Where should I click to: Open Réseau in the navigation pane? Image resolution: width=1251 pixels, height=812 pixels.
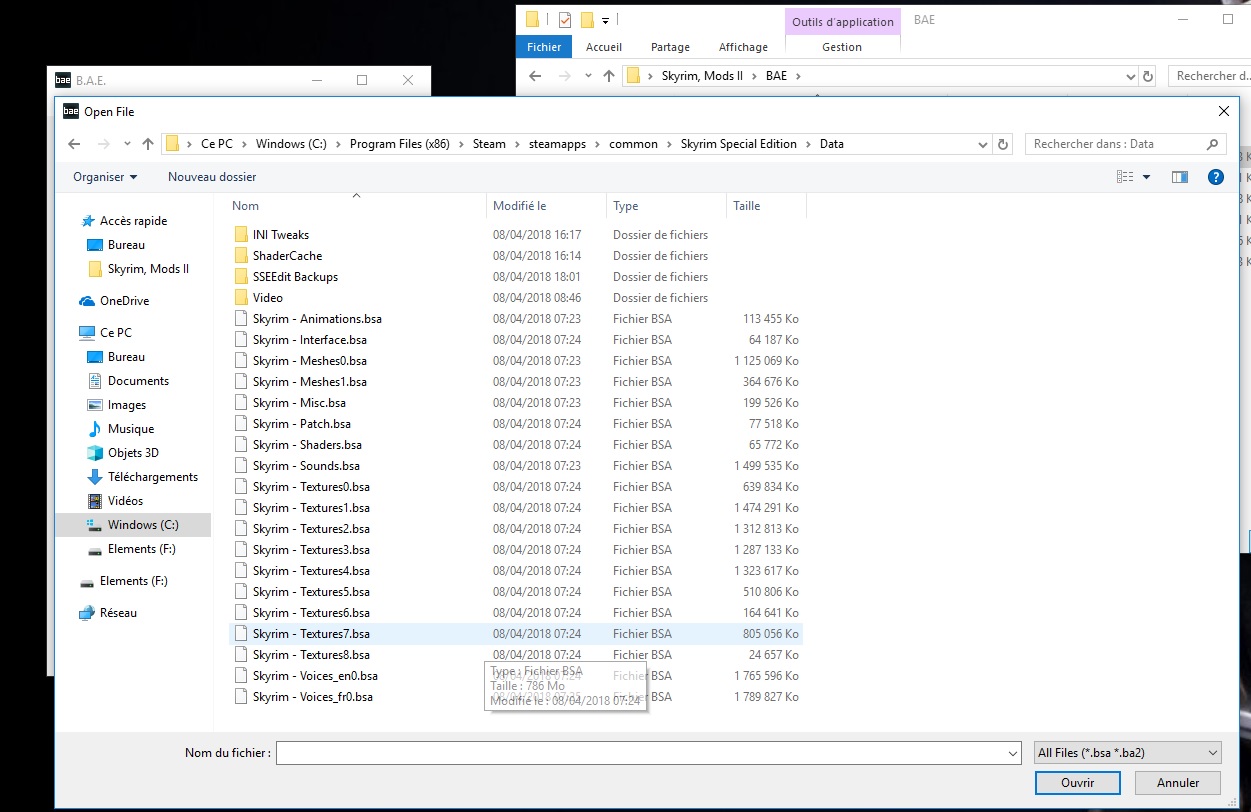click(118, 613)
